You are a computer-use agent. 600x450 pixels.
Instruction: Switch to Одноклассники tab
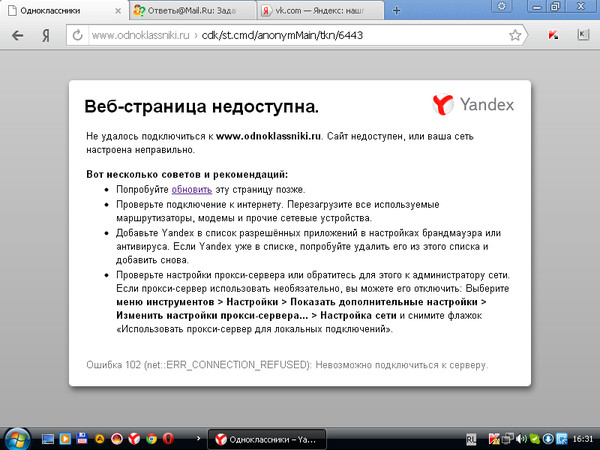click(x=65, y=11)
